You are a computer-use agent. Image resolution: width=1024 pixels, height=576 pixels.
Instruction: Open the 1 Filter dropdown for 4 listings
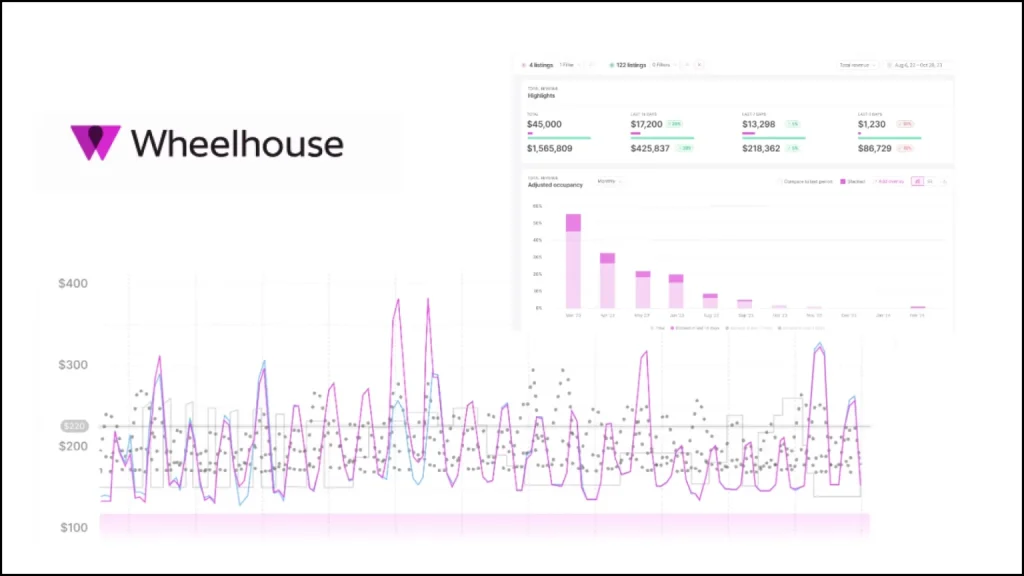tap(567, 65)
